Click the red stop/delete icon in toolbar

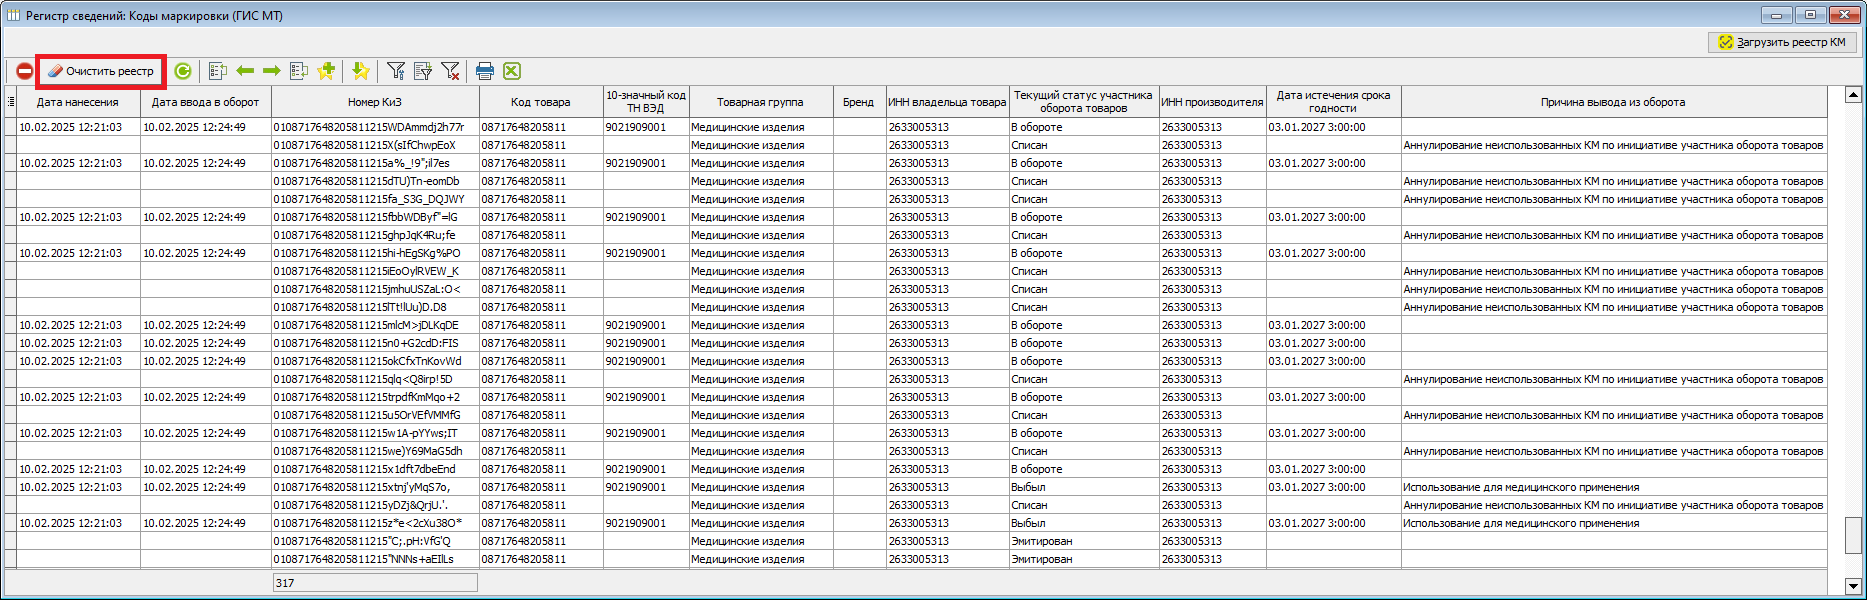click(24, 71)
